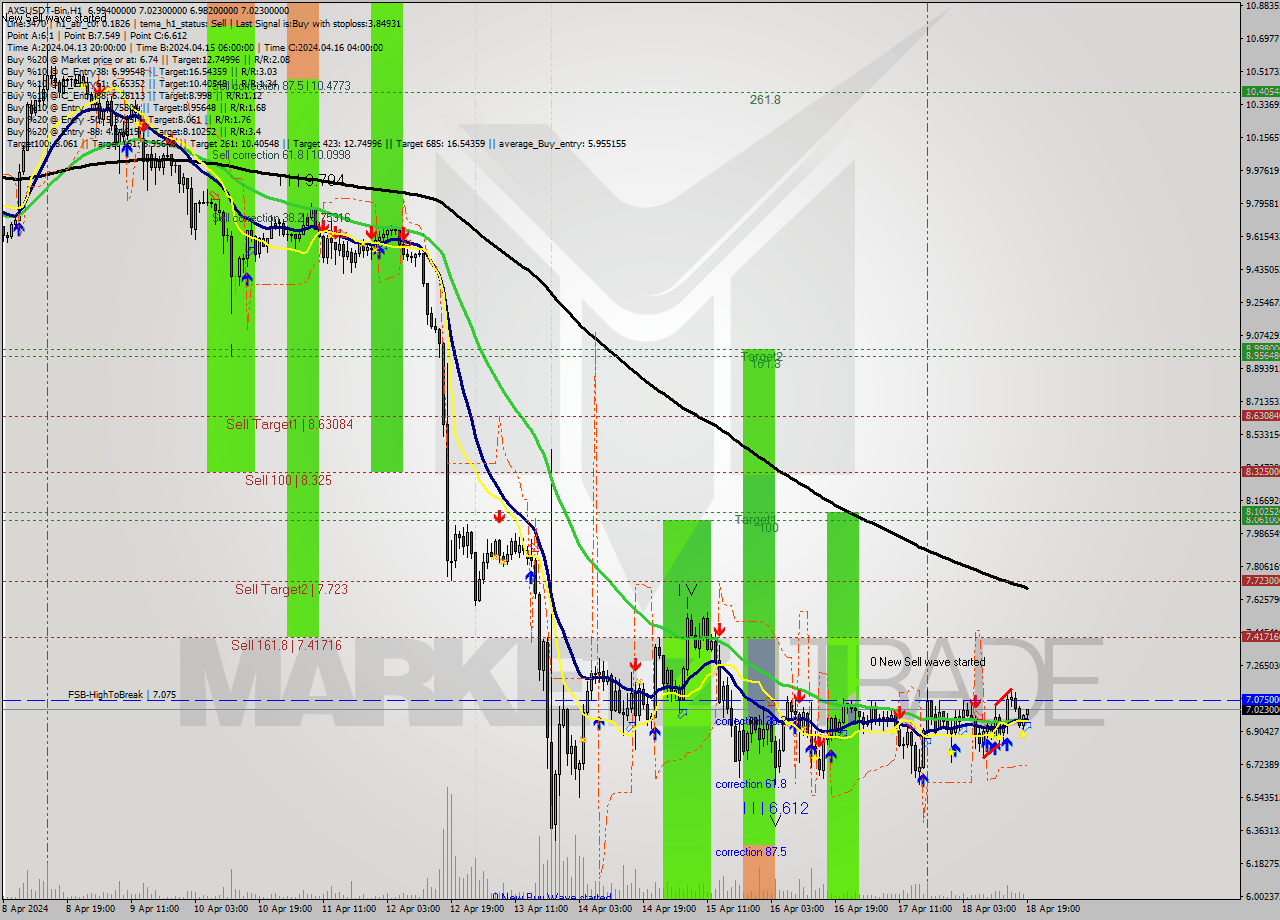Click the '11 Apr 11:00' time label
The image size is (1280, 920).
pyautogui.click(x=349, y=909)
